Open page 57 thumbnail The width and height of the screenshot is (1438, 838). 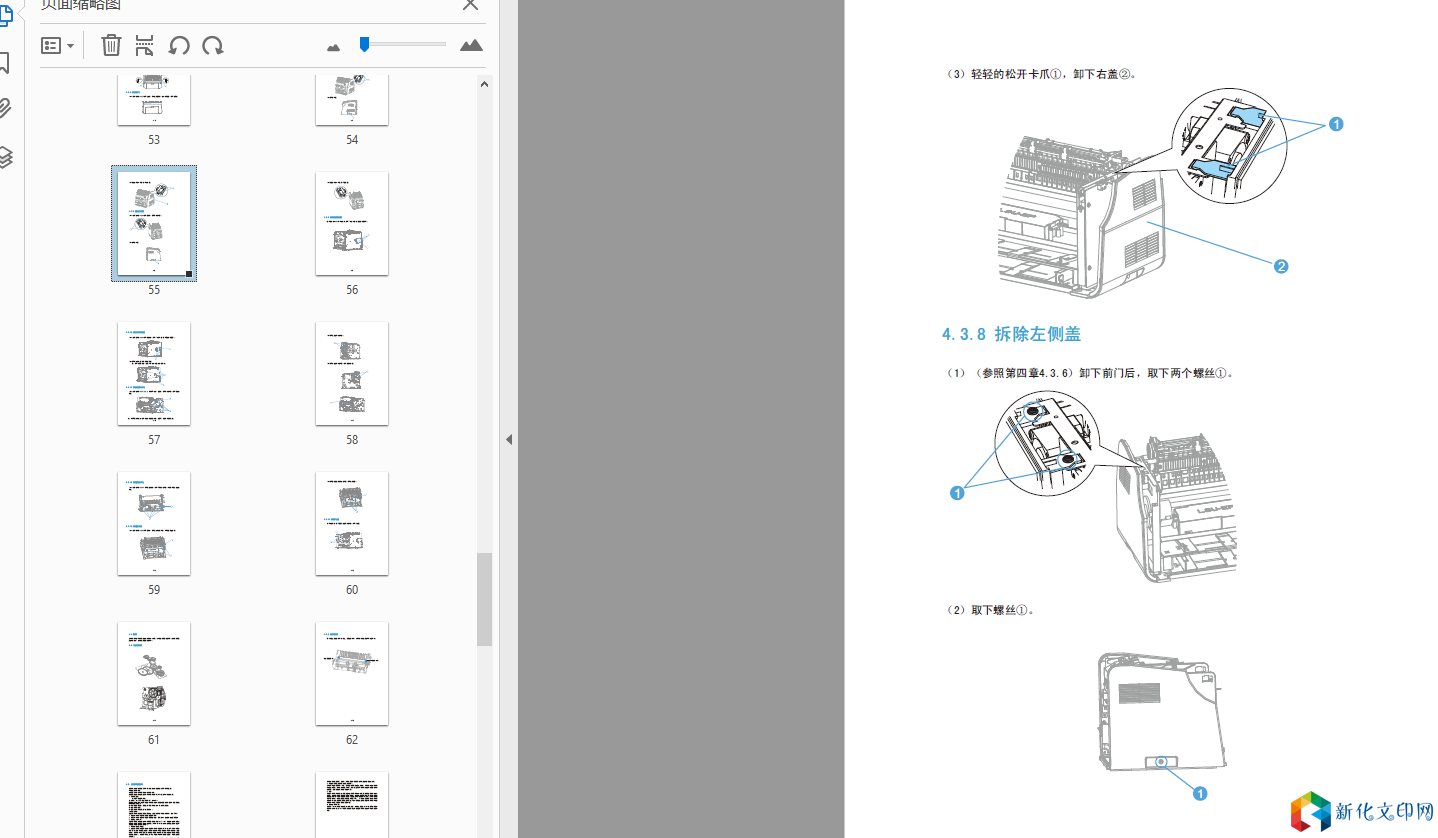click(x=154, y=373)
